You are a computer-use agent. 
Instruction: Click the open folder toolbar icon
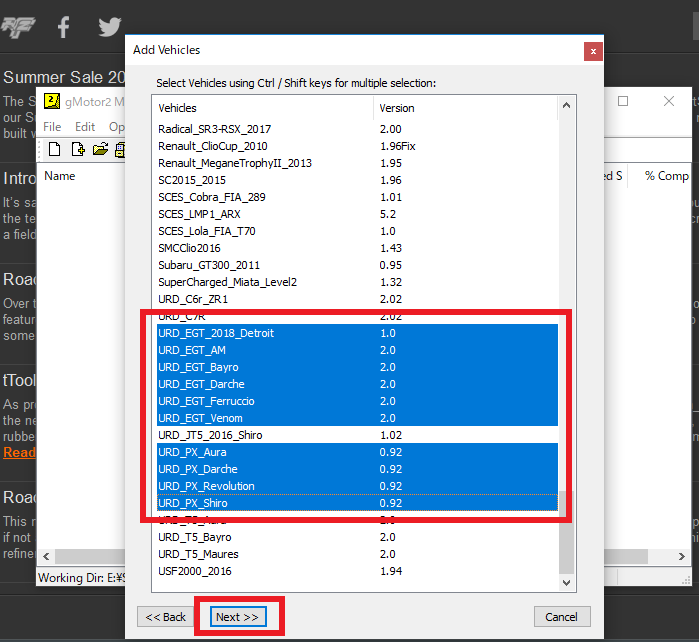(x=100, y=150)
